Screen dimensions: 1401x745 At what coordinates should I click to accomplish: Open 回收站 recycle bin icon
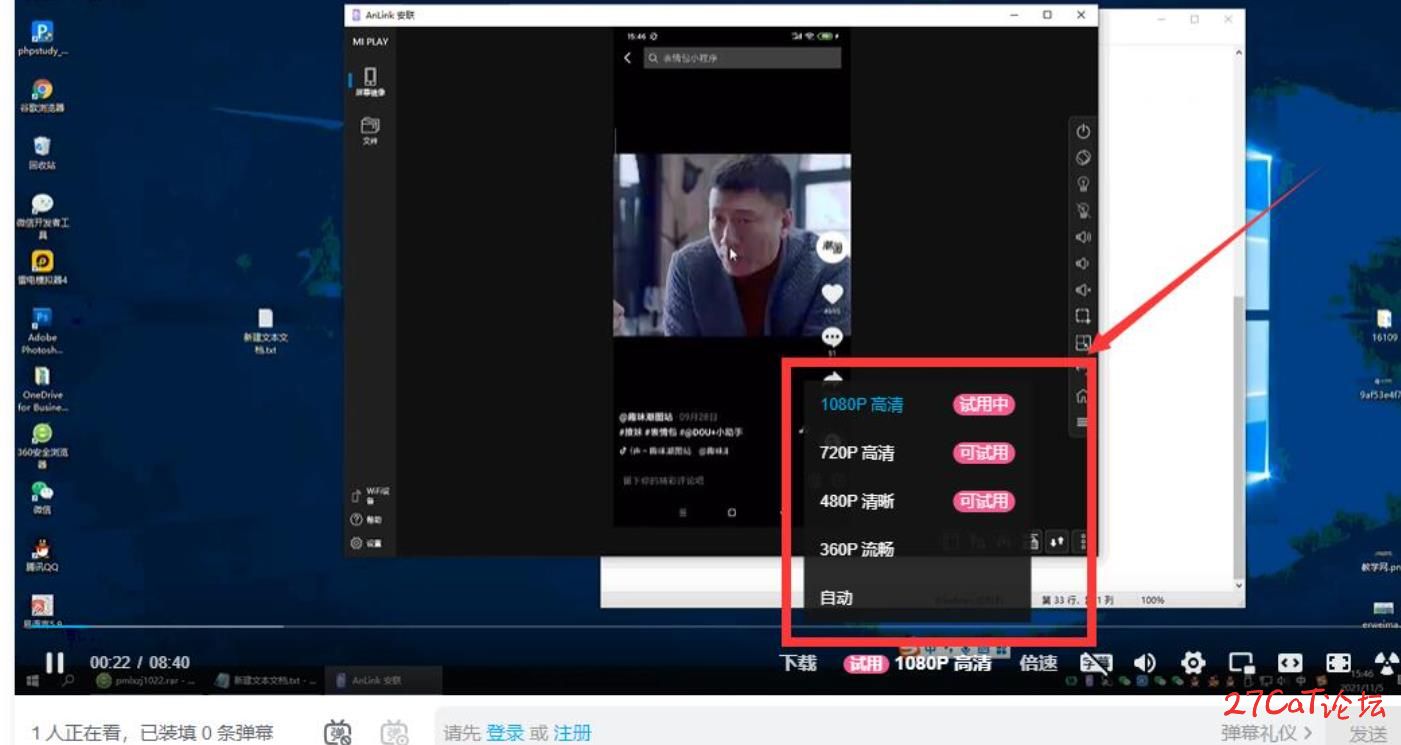43,153
